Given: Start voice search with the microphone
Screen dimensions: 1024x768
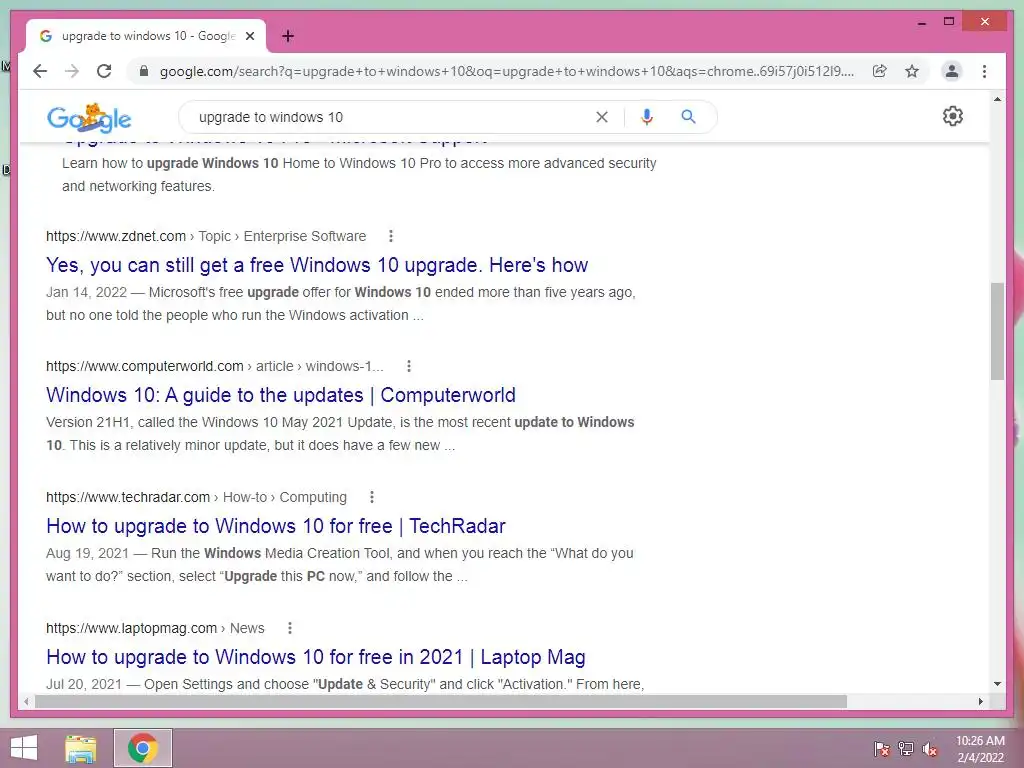Looking at the screenshot, I should pos(647,117).
